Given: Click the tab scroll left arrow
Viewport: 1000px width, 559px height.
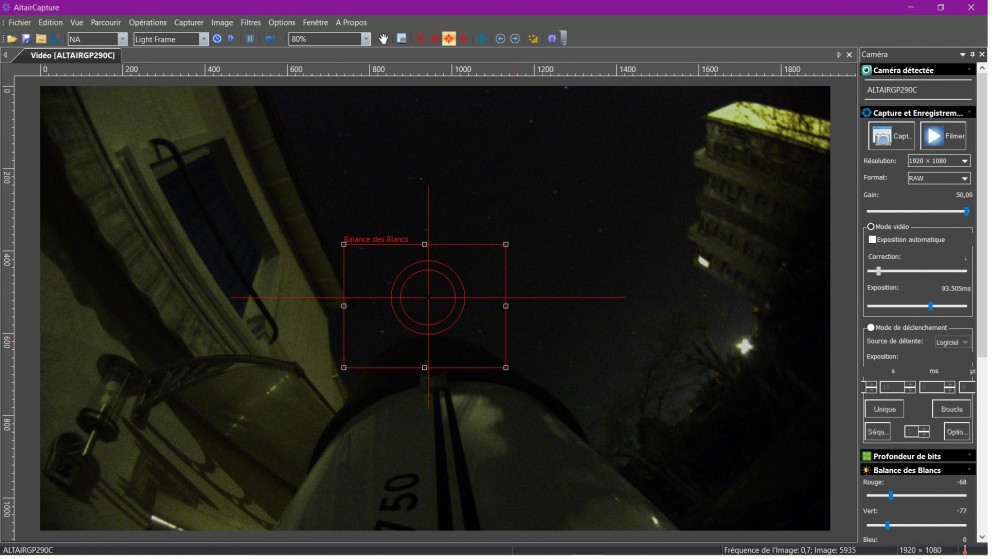Looking at the screenshot, I should coord(5,55).
